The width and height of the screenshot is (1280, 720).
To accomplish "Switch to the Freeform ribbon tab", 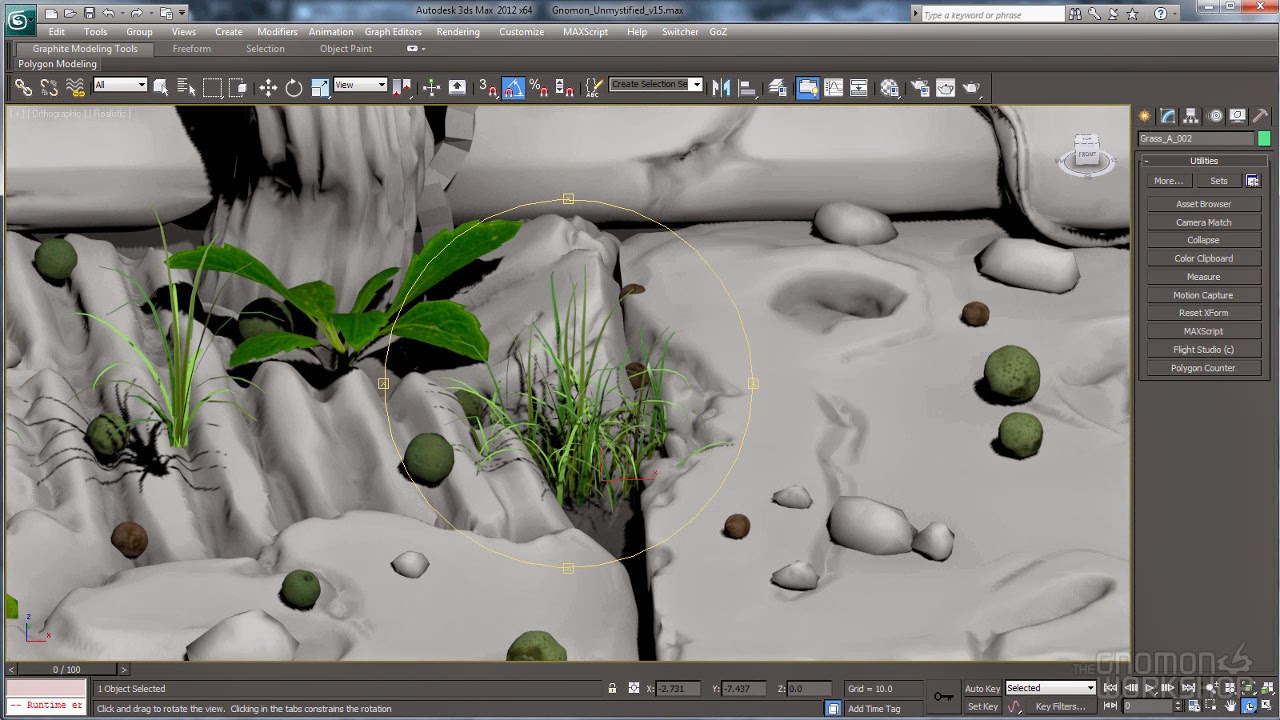I will pyautogui.click(x=191, y=49).
